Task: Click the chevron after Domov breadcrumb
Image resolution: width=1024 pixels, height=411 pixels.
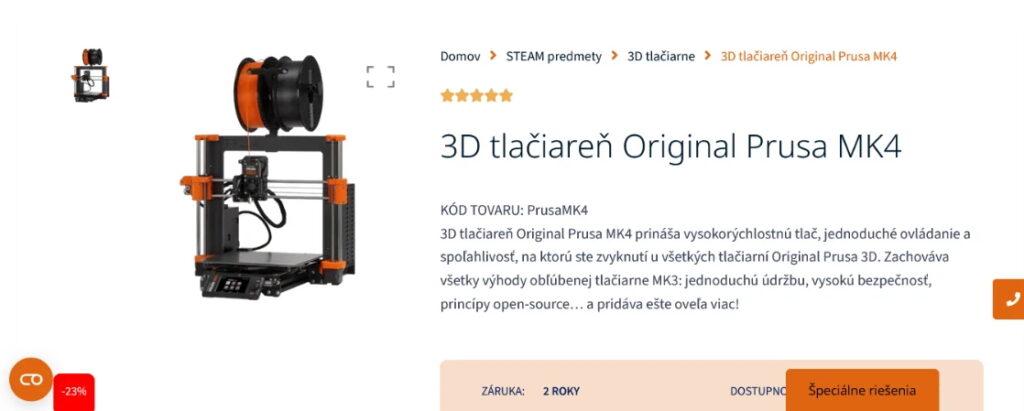Action: (x=493, y=56)
